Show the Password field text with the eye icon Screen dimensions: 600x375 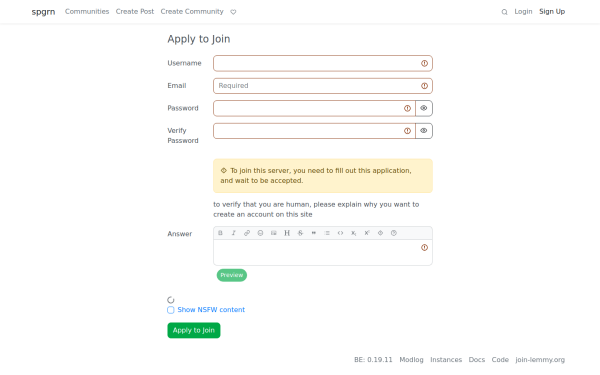424,108
